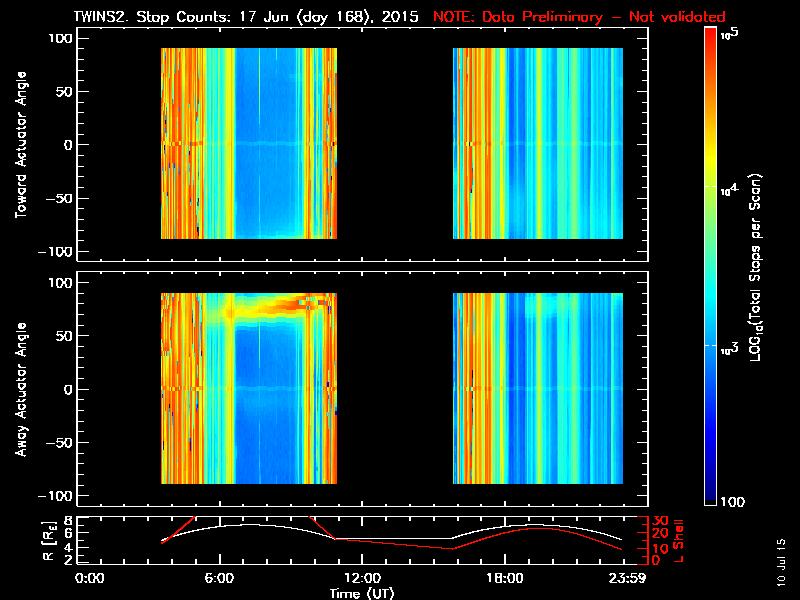
Task: Click the '18:00' time tick label
Action: tap(505, 578)
